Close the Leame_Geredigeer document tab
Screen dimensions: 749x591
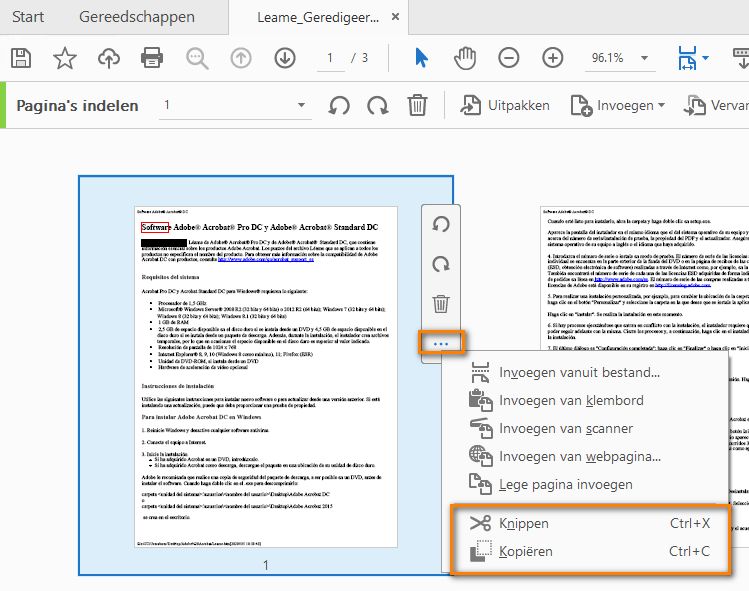395,17
